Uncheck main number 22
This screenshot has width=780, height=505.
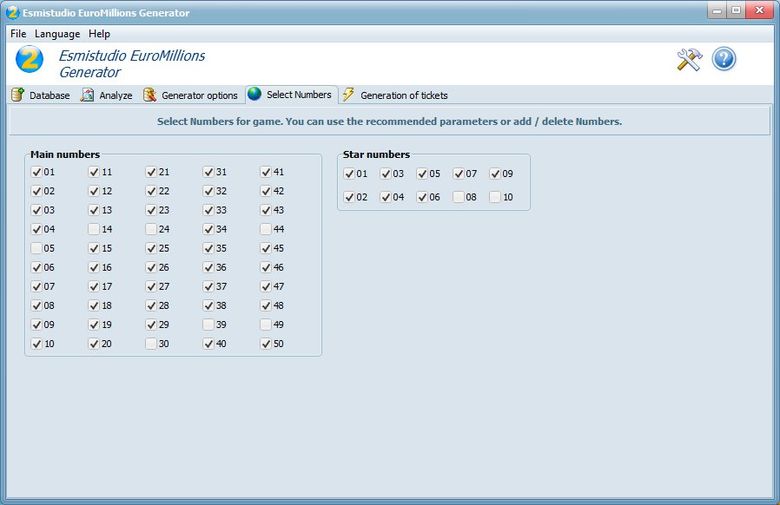[x=151, y=191]
